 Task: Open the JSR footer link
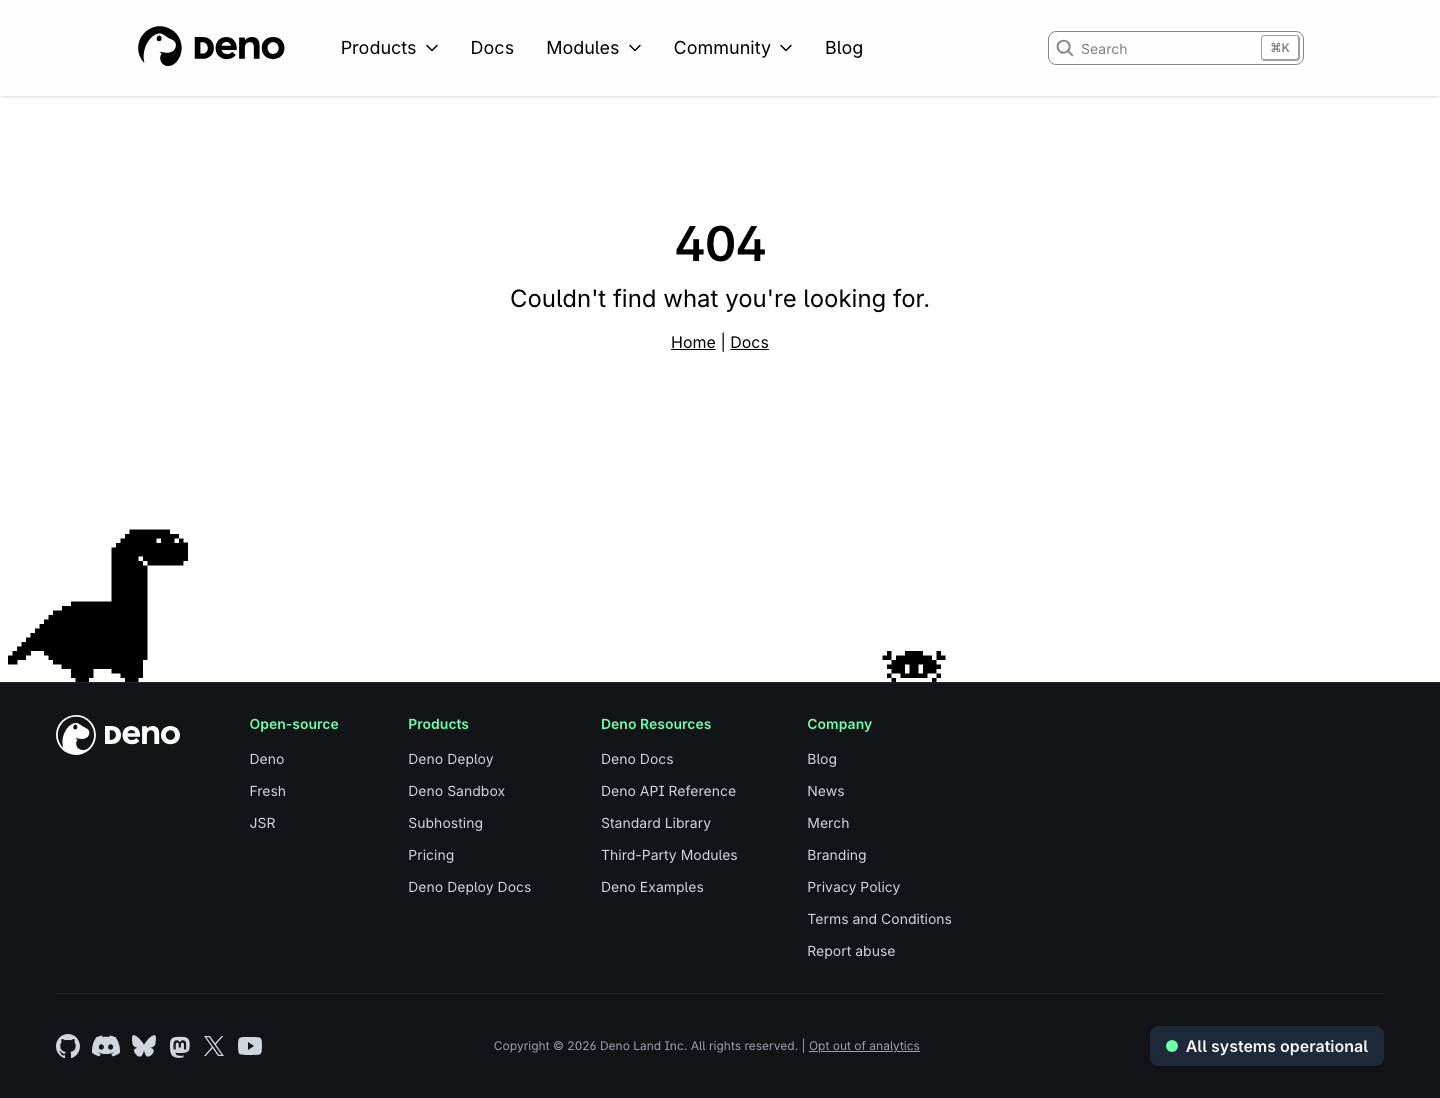pyautogui.click(x=263, y=823)
